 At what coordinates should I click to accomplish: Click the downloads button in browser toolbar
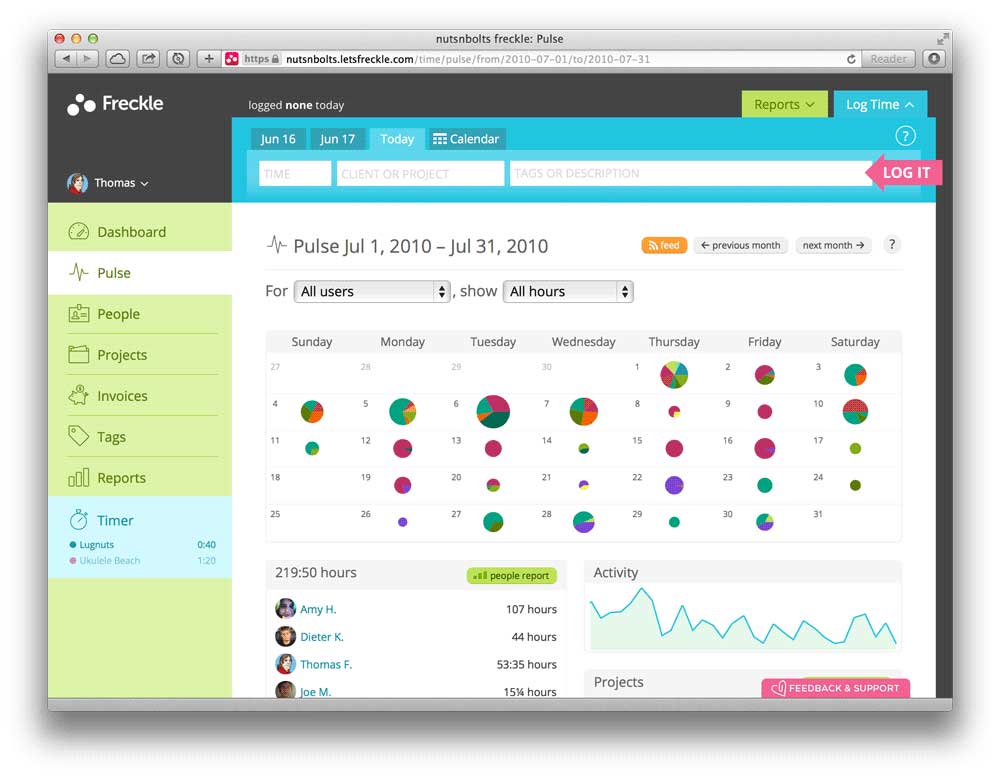[934, 59]
